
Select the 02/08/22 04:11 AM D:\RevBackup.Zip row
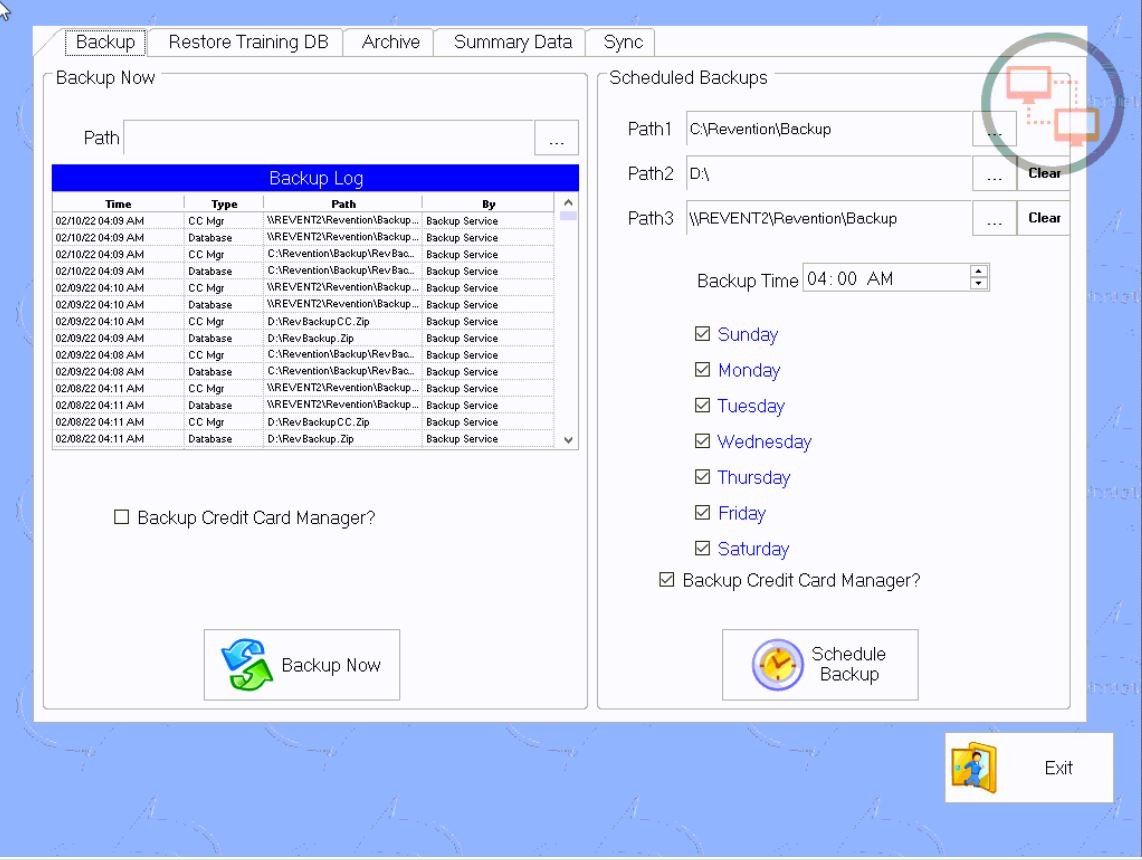click(303, 438)
